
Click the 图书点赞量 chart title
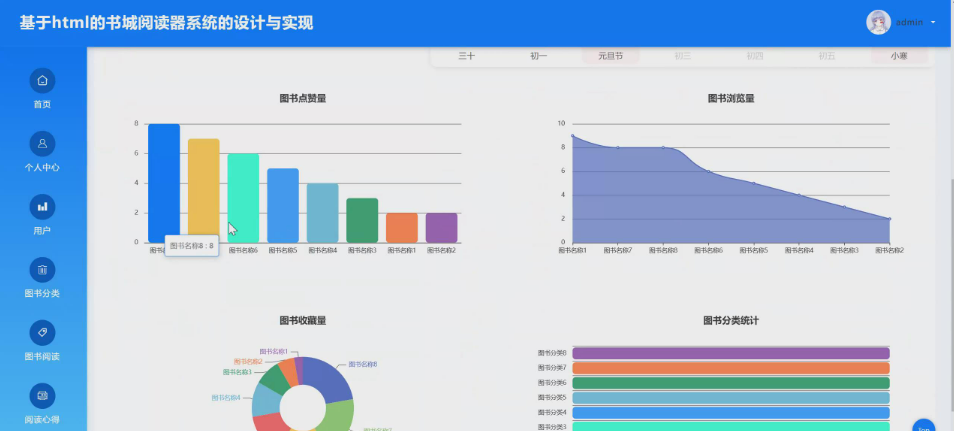click(x=302, y=99)
